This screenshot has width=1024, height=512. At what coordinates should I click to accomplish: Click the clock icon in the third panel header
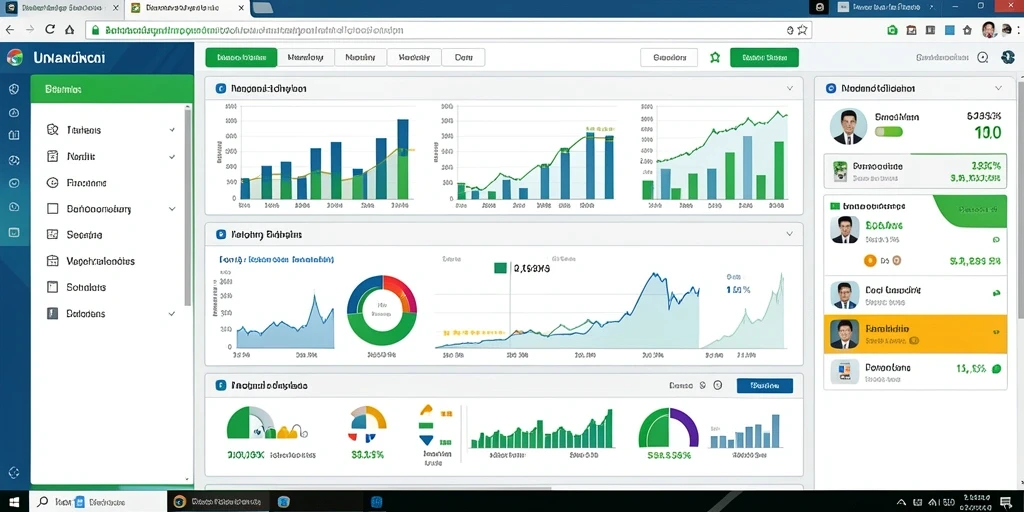pos(718,385)
